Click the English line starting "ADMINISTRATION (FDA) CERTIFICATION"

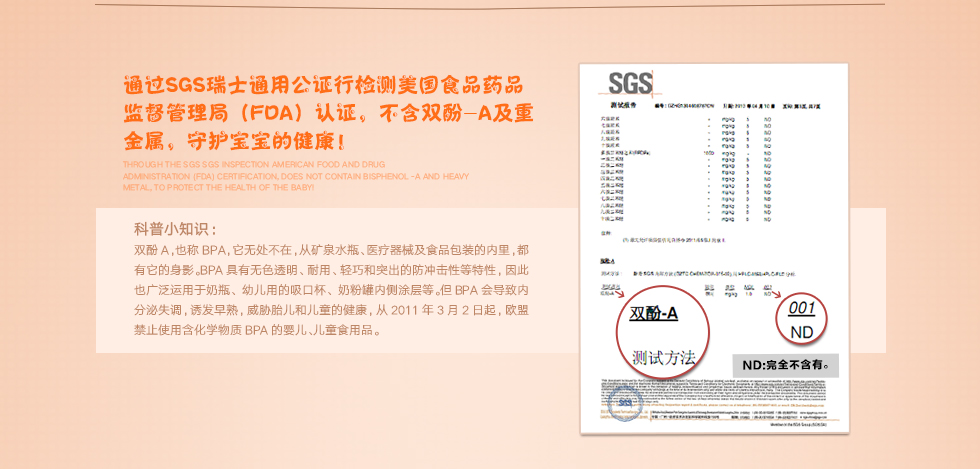click(x=296, y=176)
